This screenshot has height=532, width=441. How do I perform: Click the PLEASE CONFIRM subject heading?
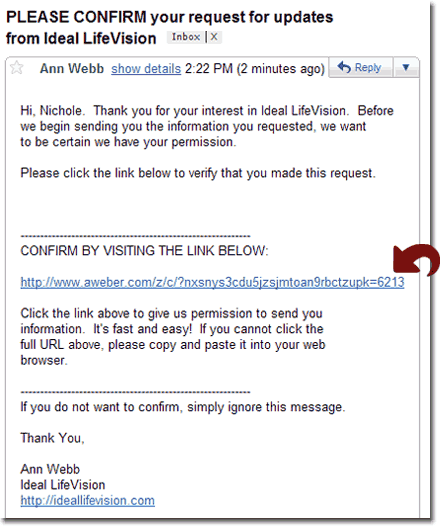pyautogui.click(x=169, y=27)
